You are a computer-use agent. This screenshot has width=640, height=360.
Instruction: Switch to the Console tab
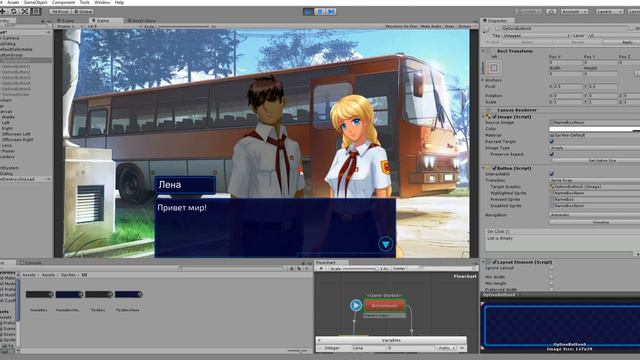(x=31, y=262)
